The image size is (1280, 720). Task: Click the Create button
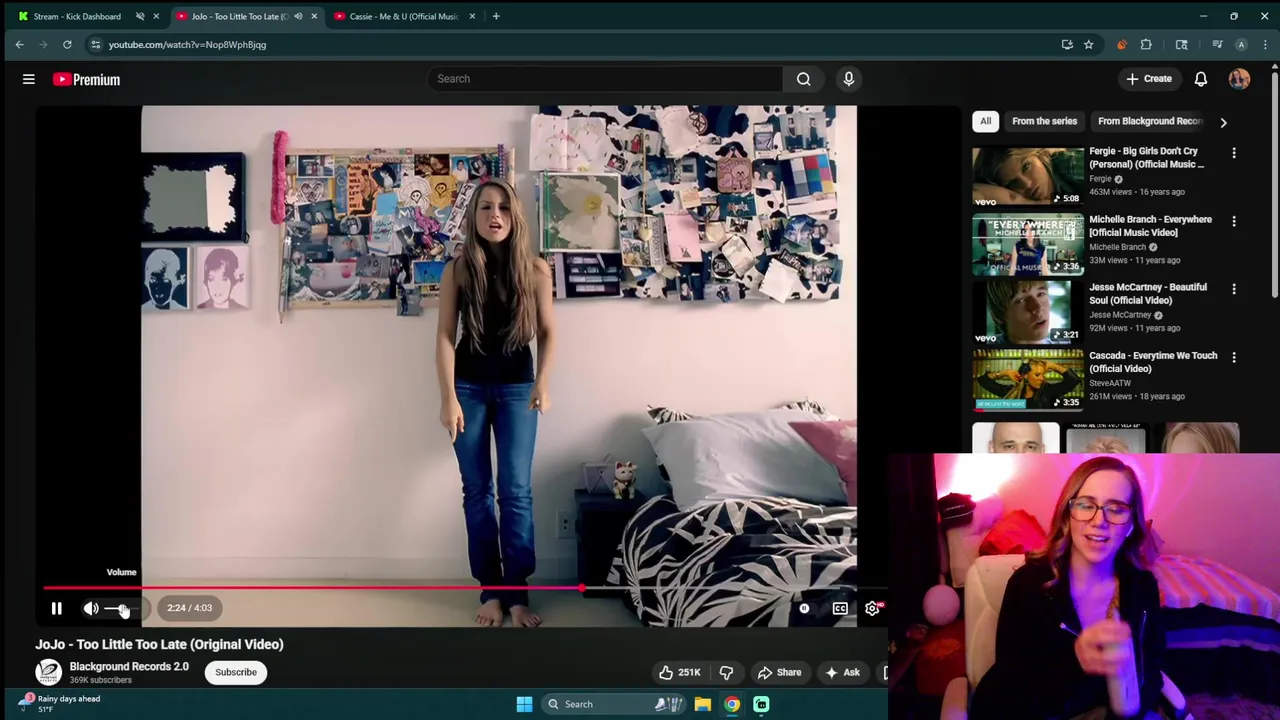[x=1149, y=79]
